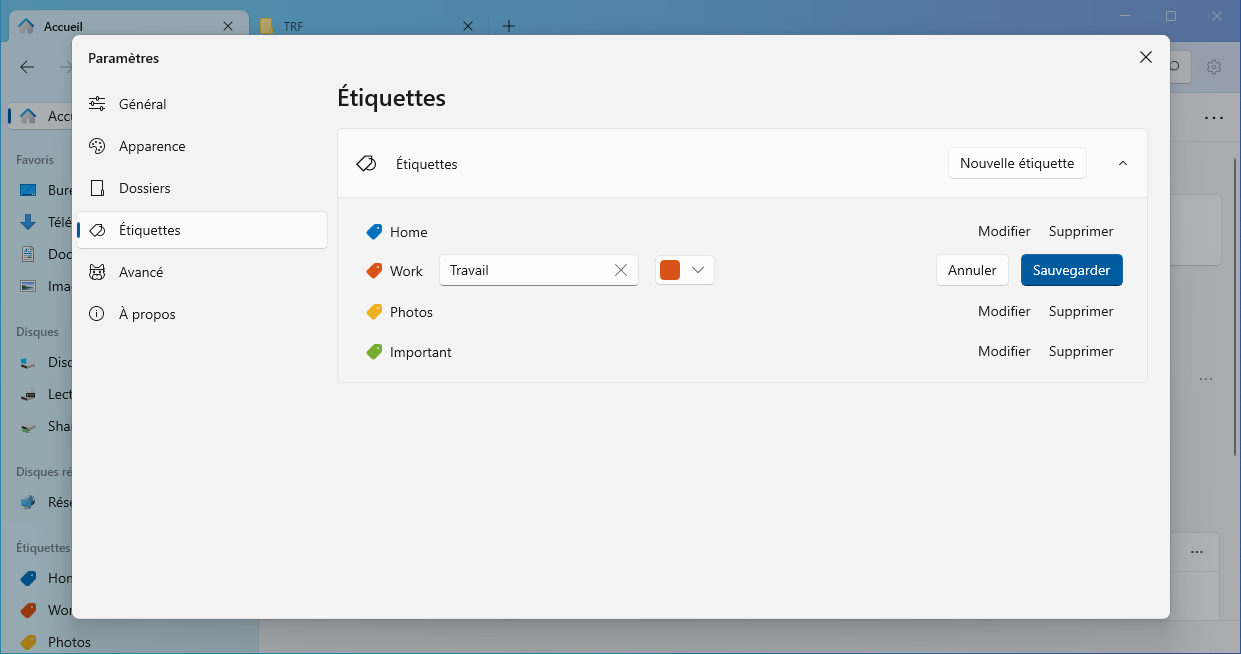
Task: Open the new tab plus button
Action: [x=509, y=26]
